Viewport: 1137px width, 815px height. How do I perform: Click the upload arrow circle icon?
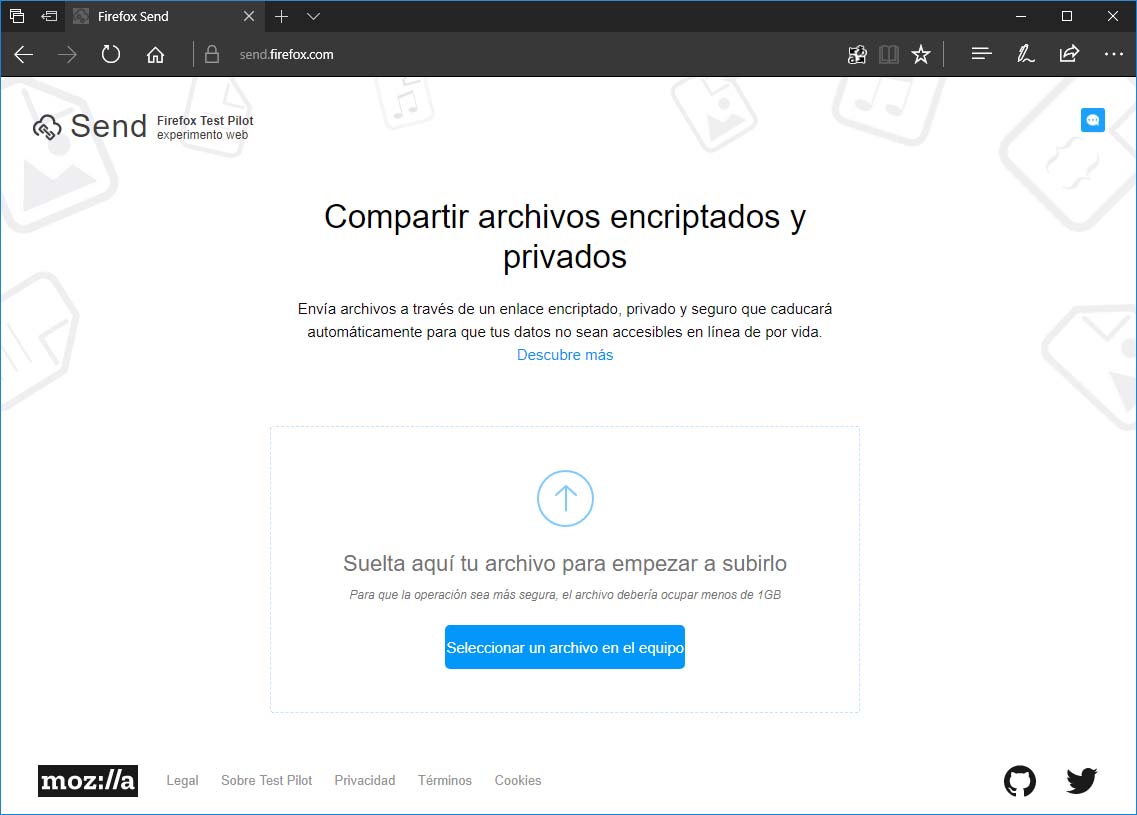(565, 498)
